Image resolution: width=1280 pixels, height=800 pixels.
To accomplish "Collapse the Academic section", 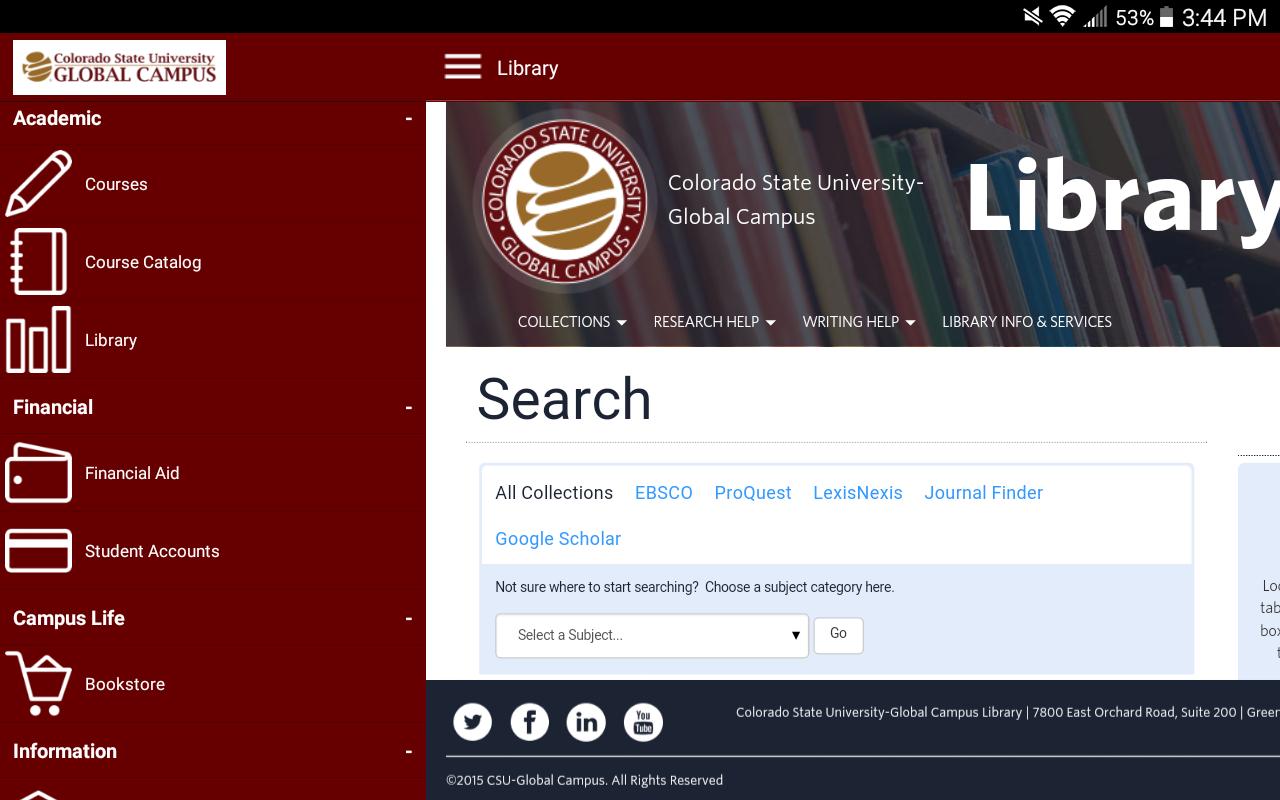I will (408, 119).
